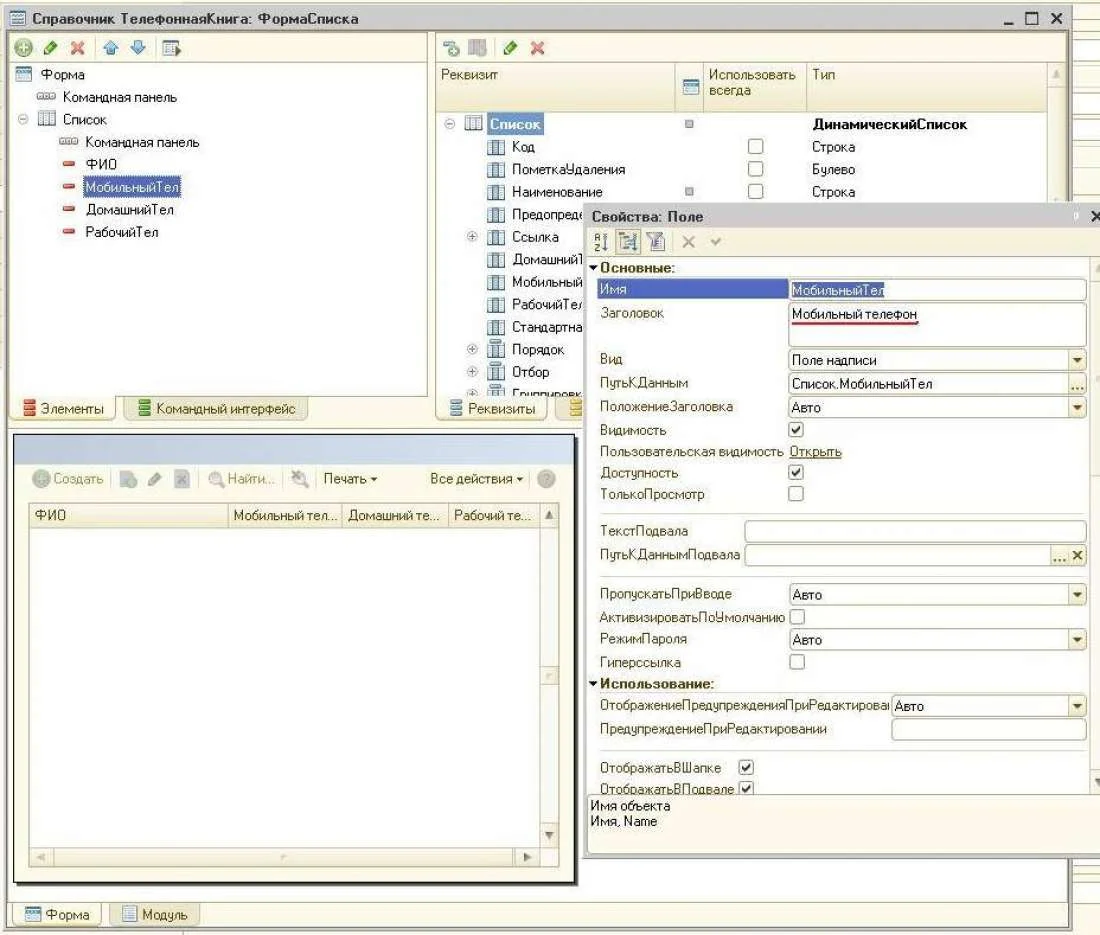Click the pencil edit icon in elements toolbar
Image resolution: width=1100 pixels, height=935 pixels.
point(50,48)
